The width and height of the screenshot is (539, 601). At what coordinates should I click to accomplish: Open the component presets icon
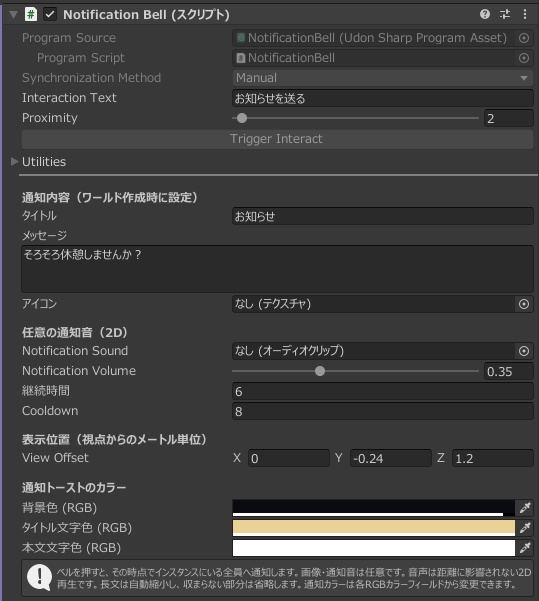[505, 14]
